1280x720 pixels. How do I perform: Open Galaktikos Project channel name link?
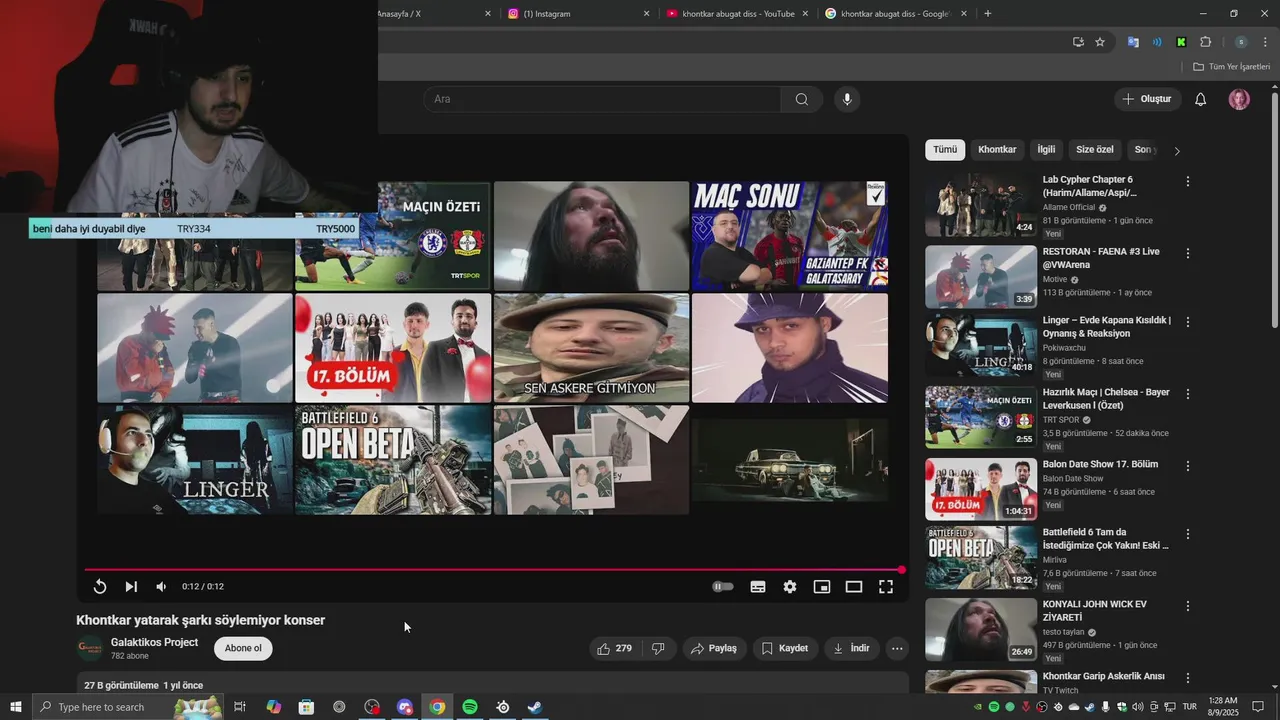coord(154,642)
